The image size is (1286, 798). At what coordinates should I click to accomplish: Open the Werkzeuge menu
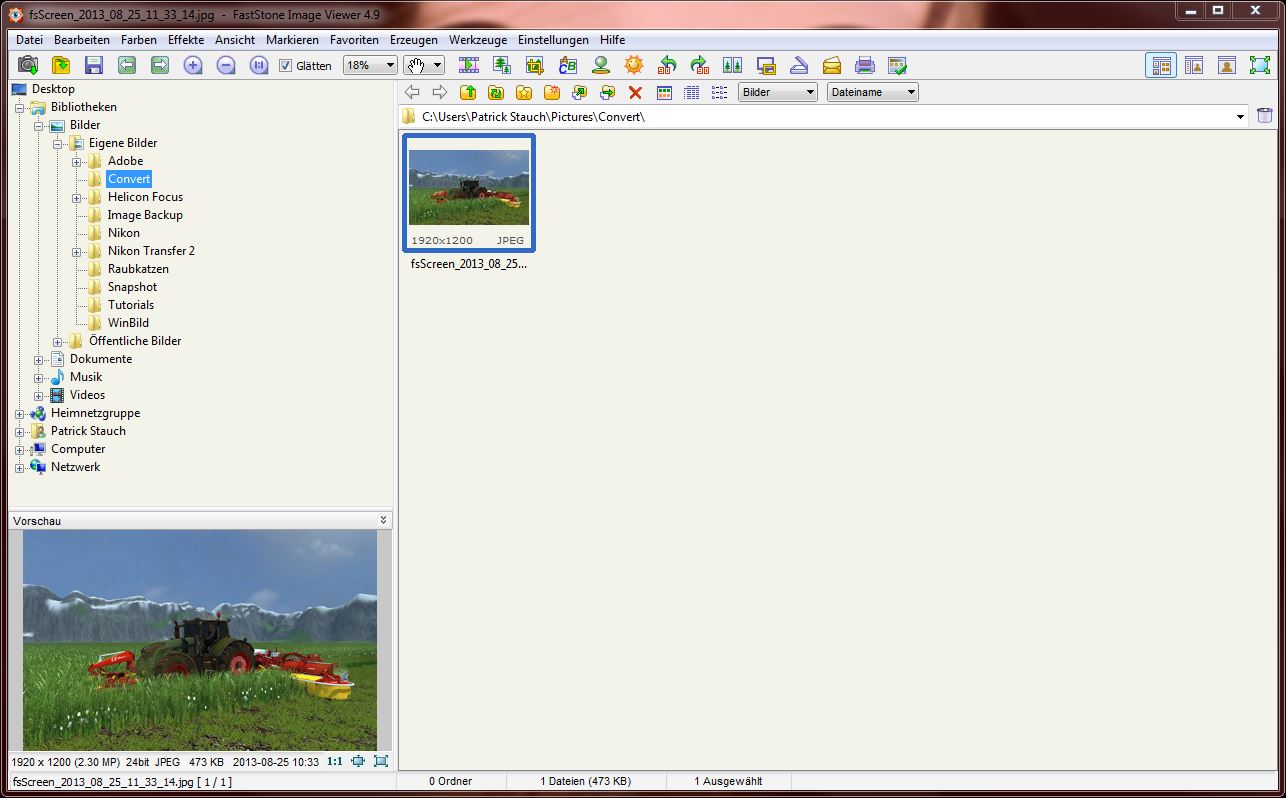point(478,40)
